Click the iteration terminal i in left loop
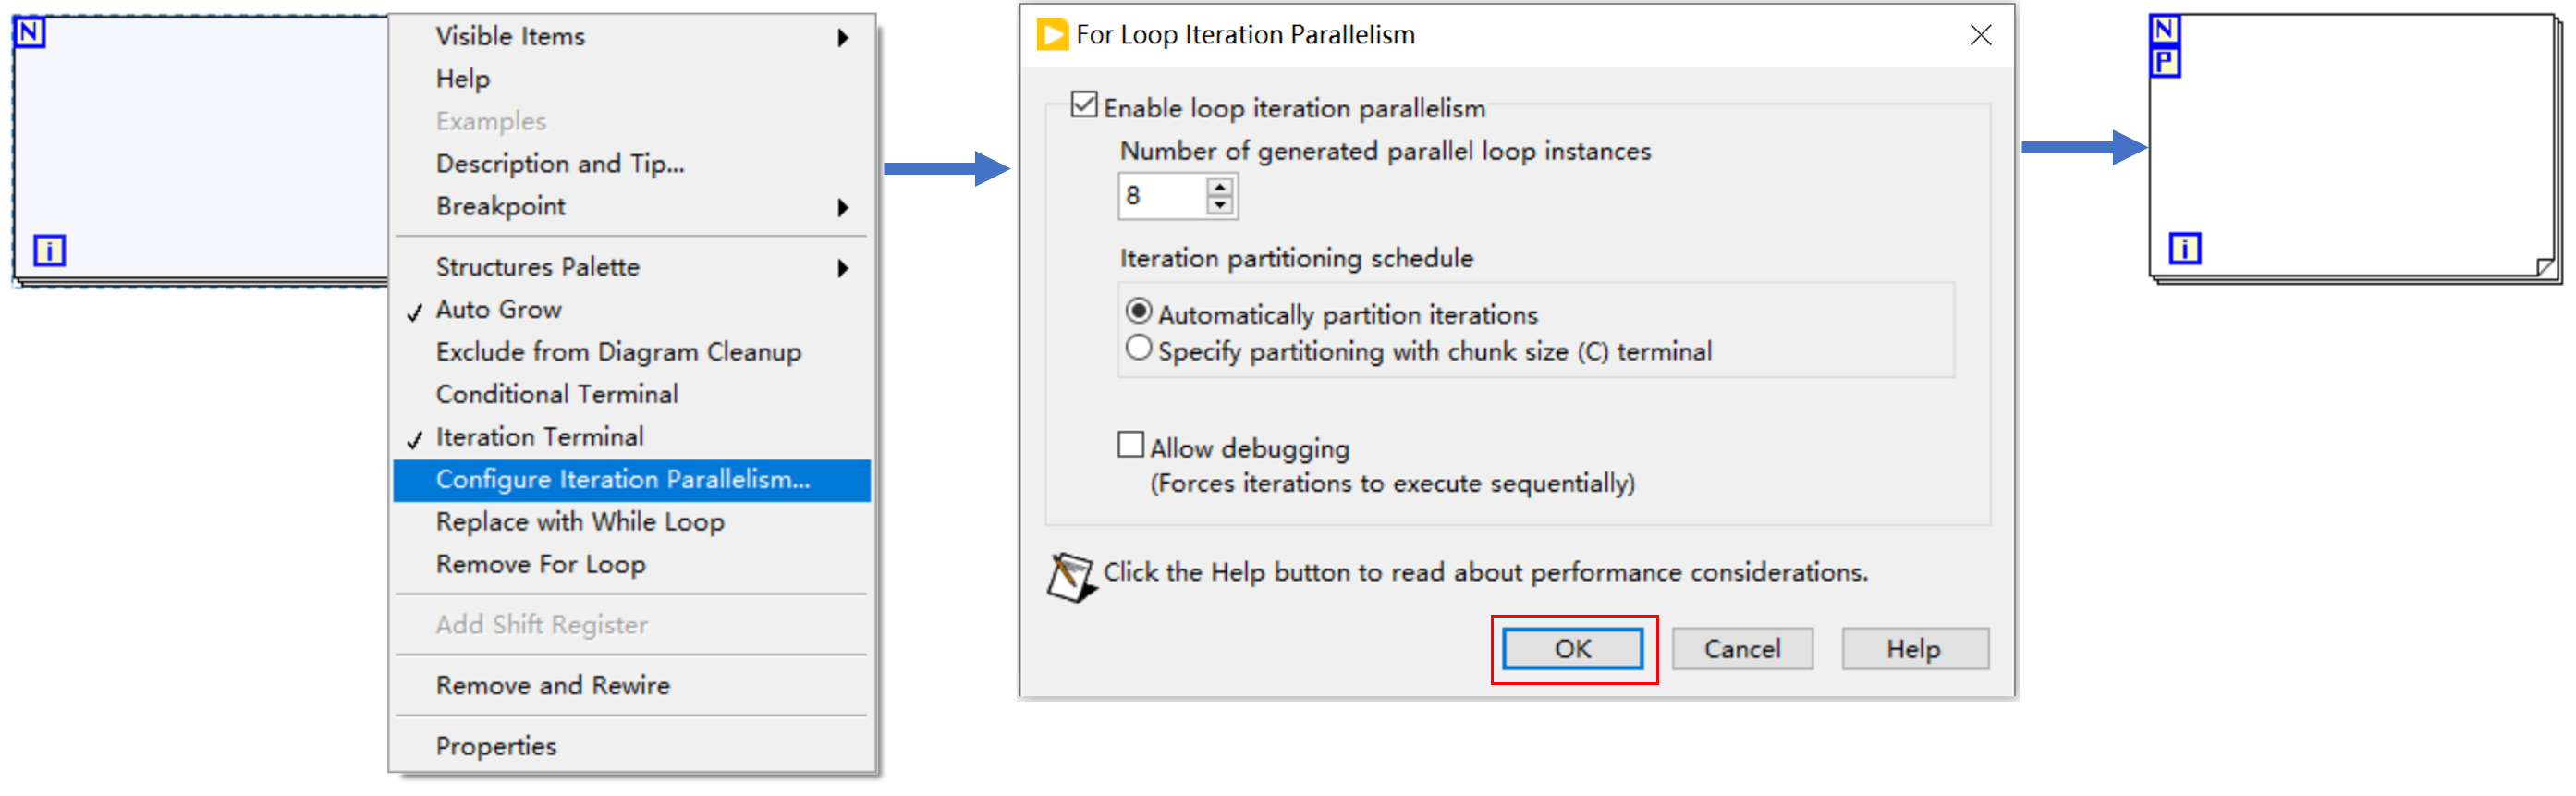 point(51,249)
